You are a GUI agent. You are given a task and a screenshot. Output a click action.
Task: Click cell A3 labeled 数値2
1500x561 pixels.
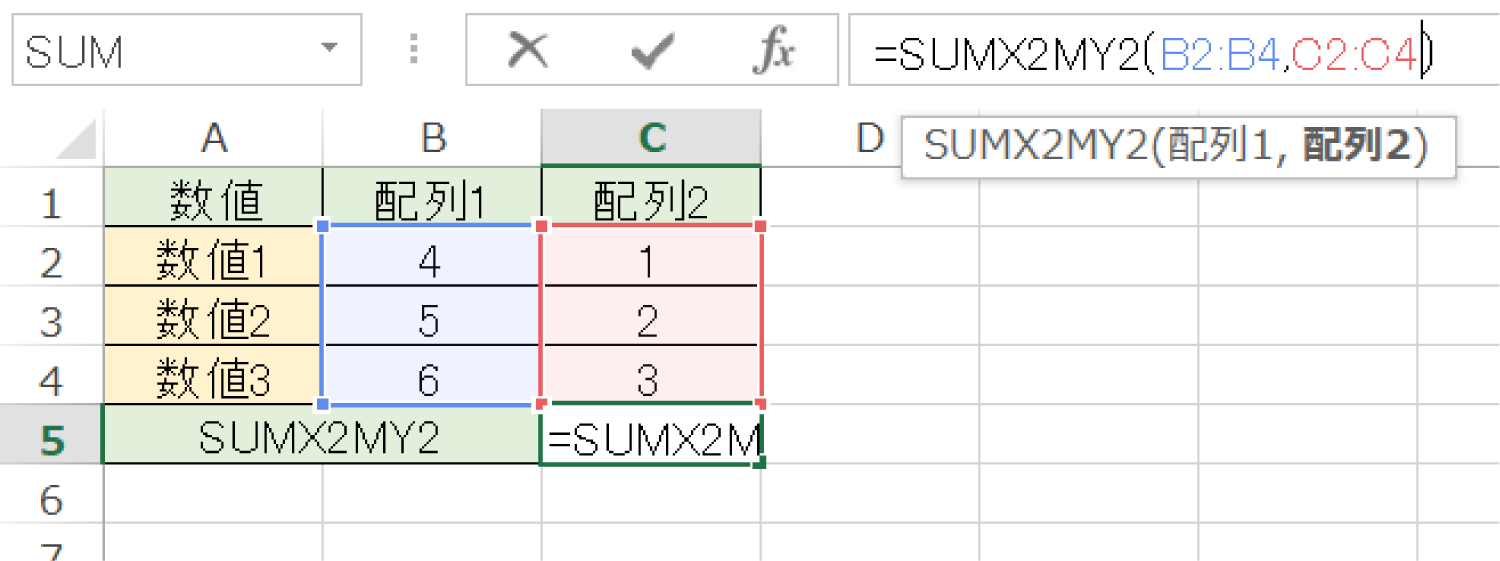coord(213,321)
